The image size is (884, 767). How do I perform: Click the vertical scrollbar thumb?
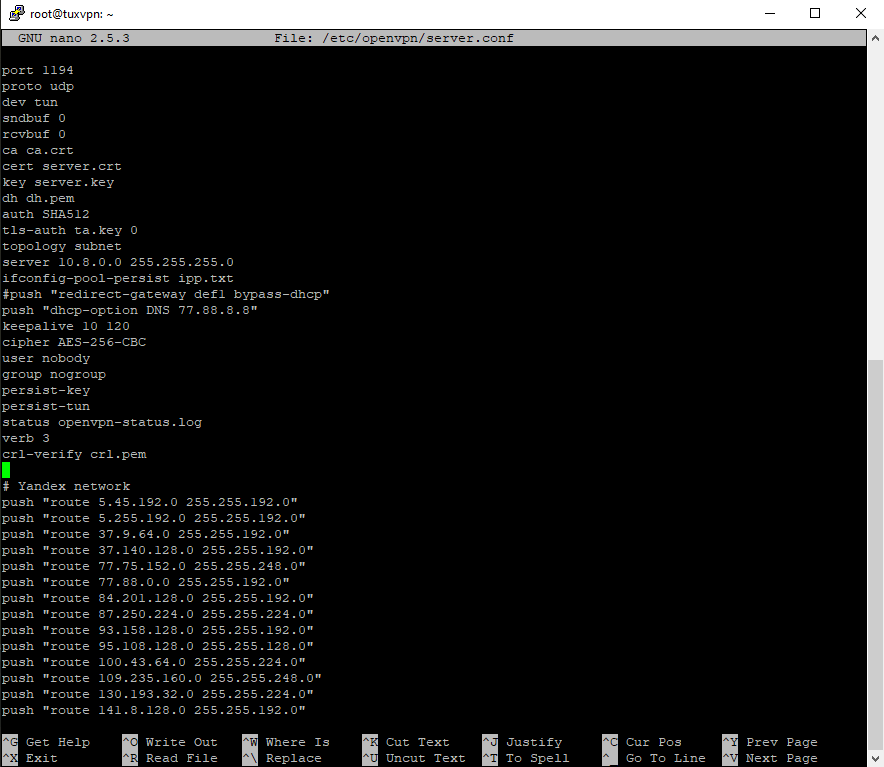coord(875,555)
